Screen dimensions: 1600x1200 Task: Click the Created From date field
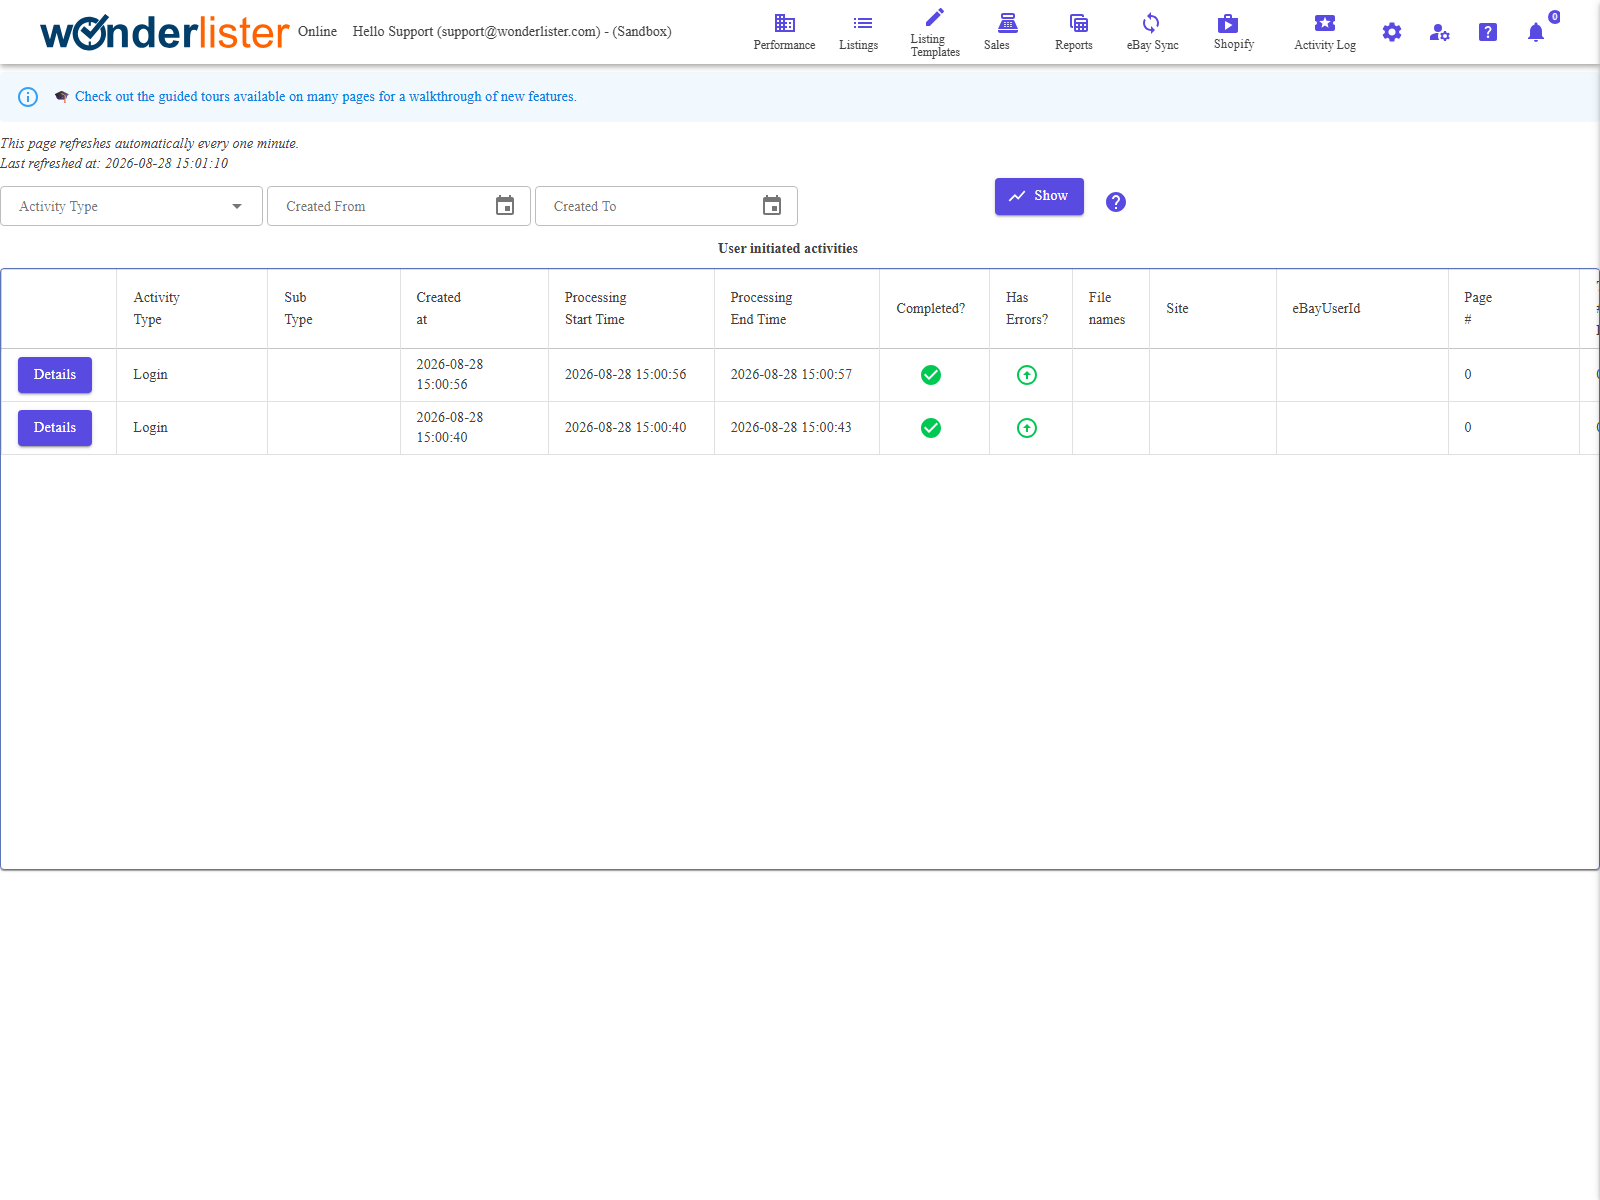click(399, 206)
